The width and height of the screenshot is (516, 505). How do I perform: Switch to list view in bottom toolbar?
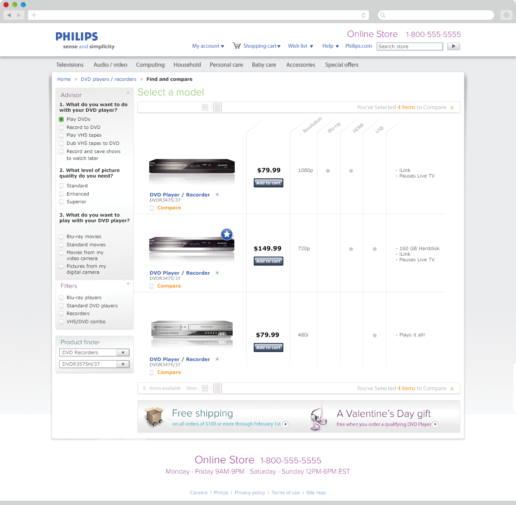pyautogui.click(x=217, y=388)
